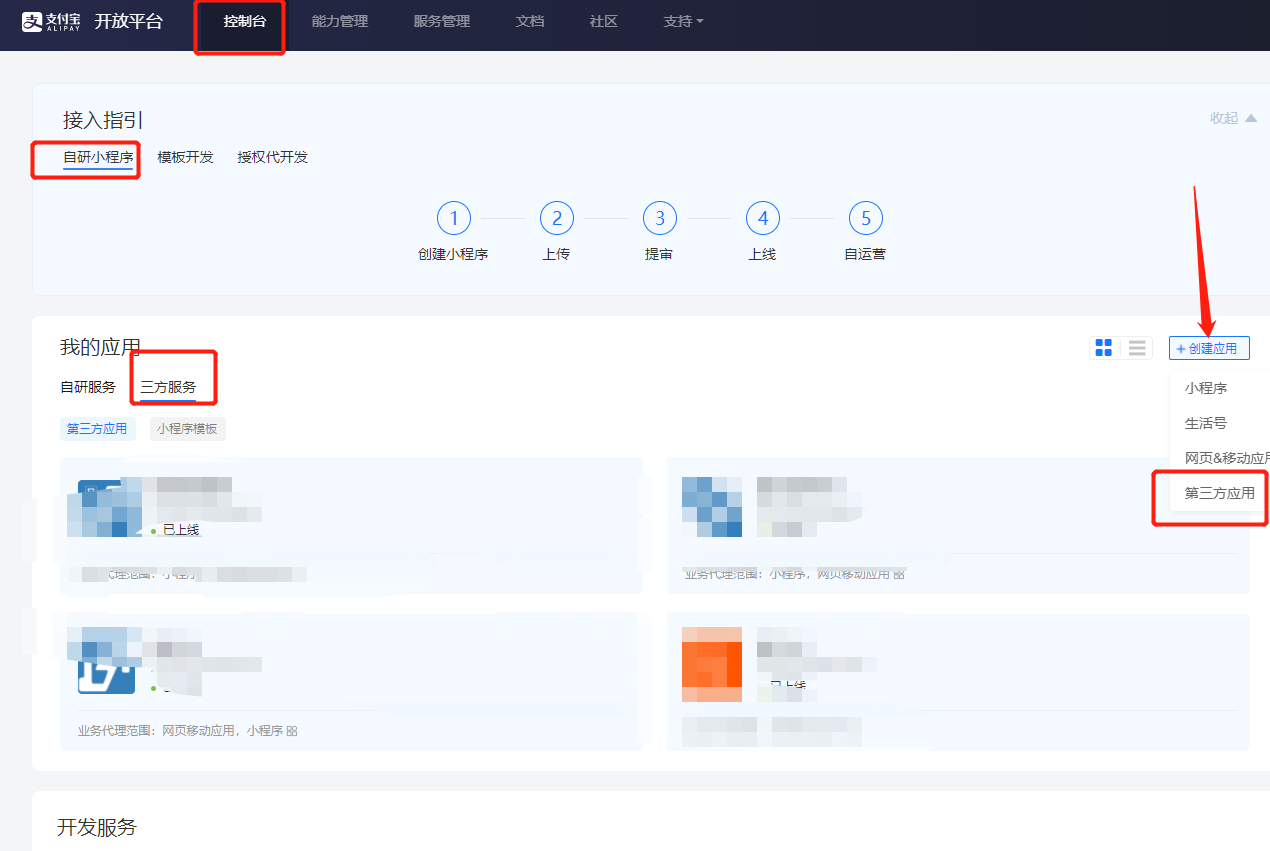
Task: Filter by 第三方应用 tag
Action: (x=97, y=429)
